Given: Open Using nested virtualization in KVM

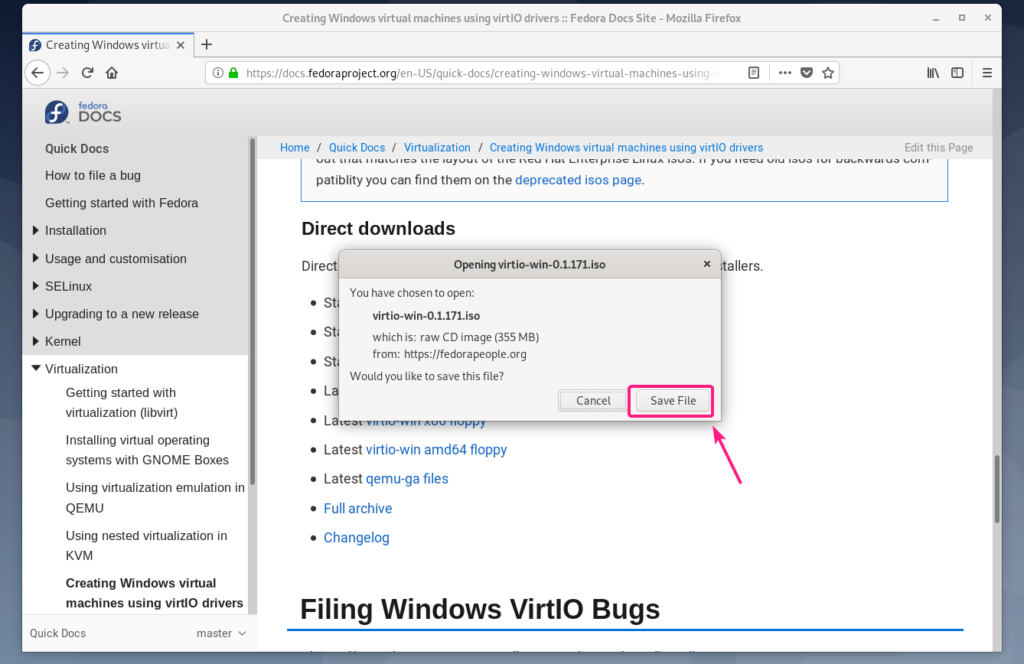Looking at the screenshot, I should click(x=146, y=545).
